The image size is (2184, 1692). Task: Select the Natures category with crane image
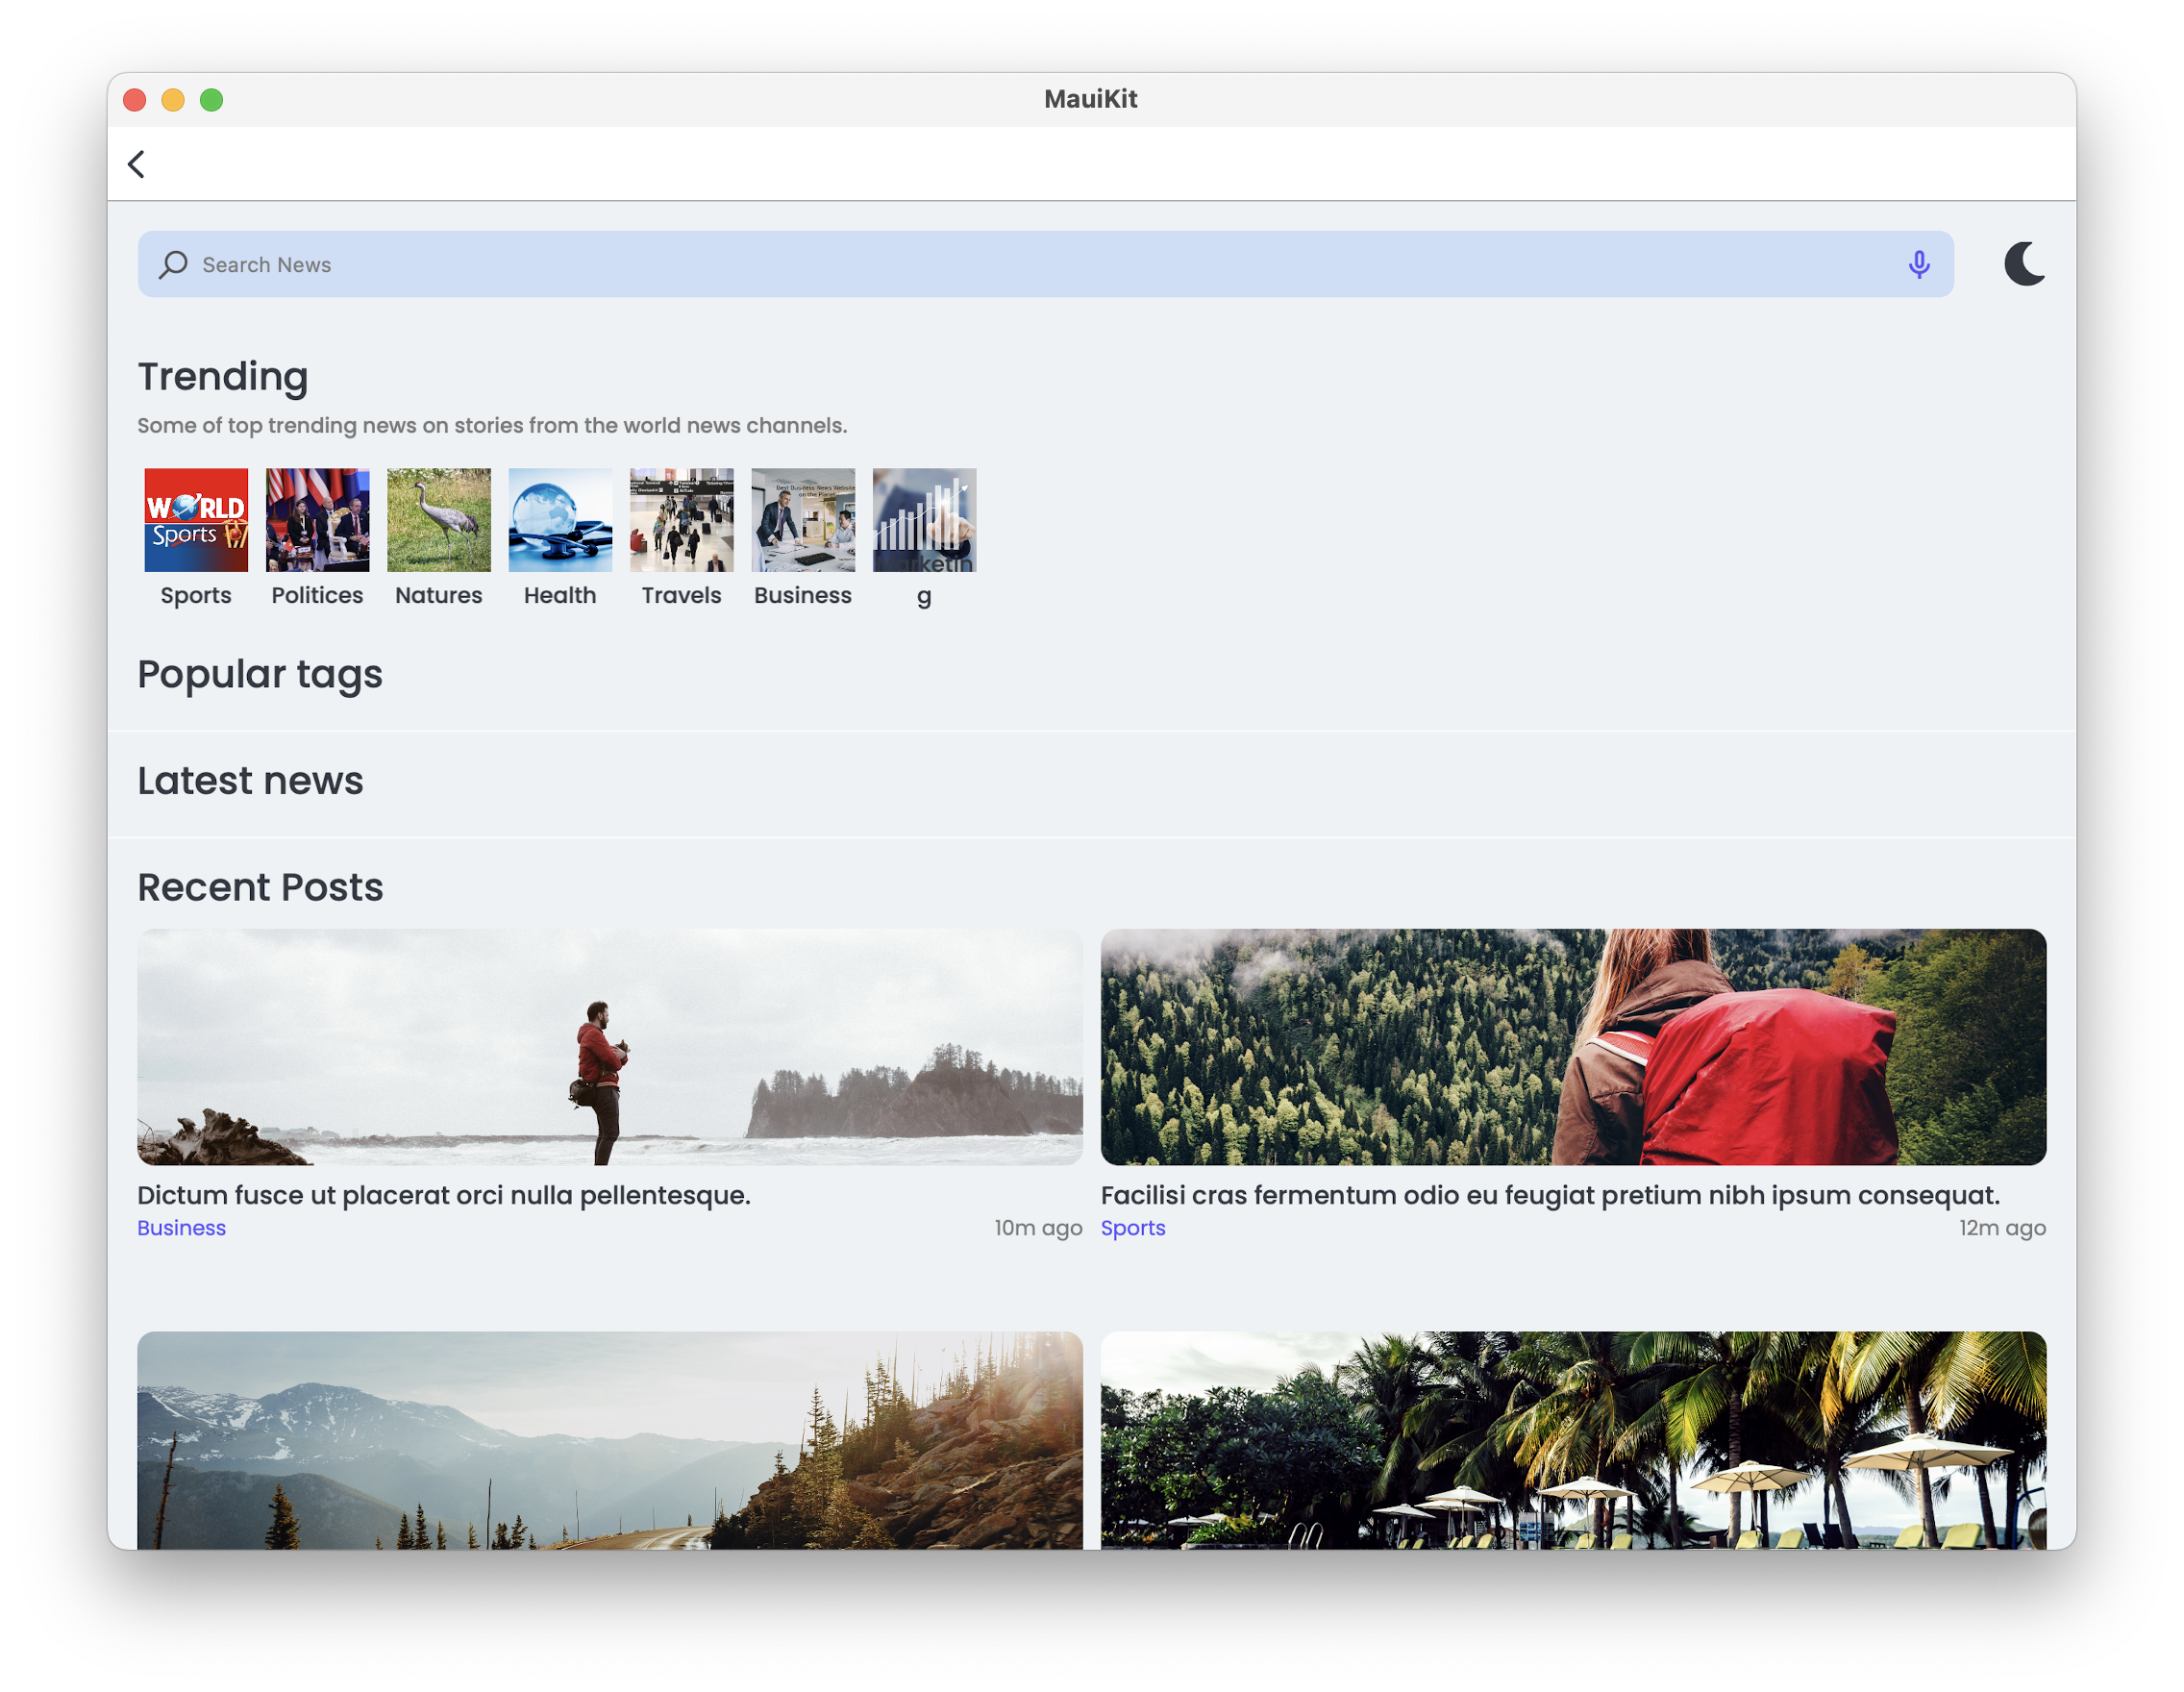tap(439, 520)
